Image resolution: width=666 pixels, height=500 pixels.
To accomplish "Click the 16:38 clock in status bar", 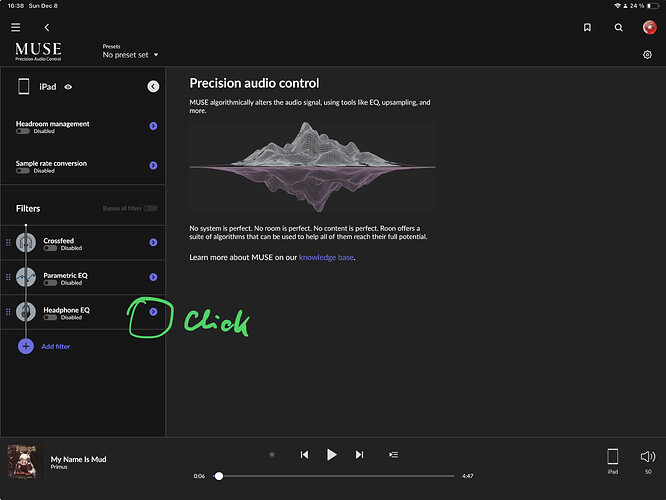I will point(15,6).
